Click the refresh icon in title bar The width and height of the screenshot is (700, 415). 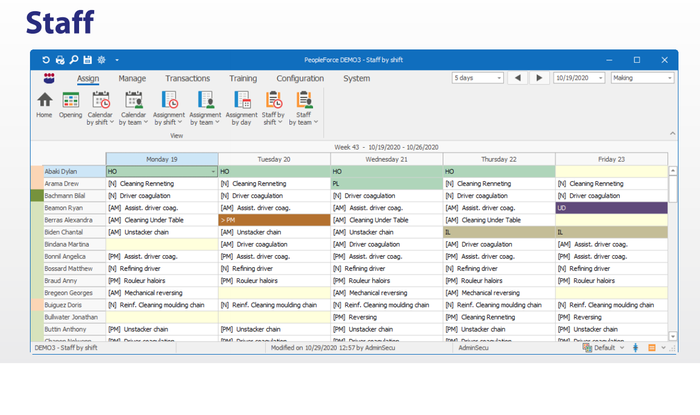[46, 60]
